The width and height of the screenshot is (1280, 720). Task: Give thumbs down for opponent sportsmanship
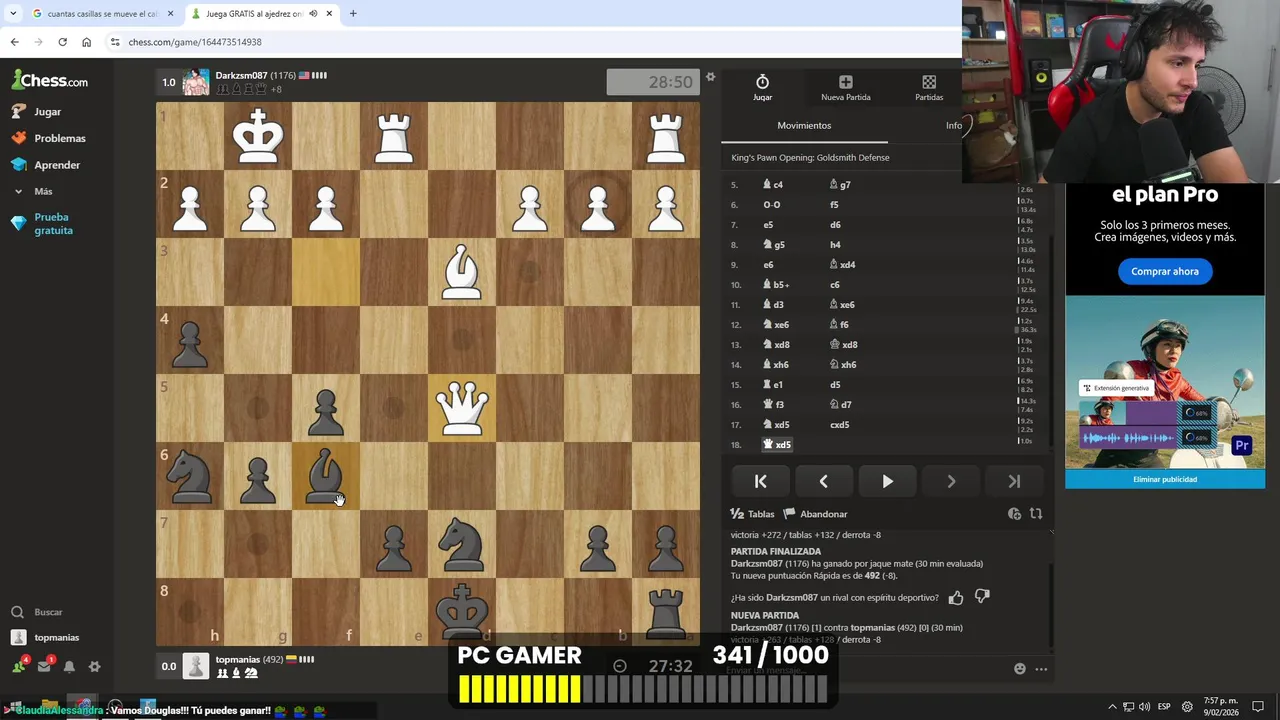pyautogui.click(x=982, y=597)
